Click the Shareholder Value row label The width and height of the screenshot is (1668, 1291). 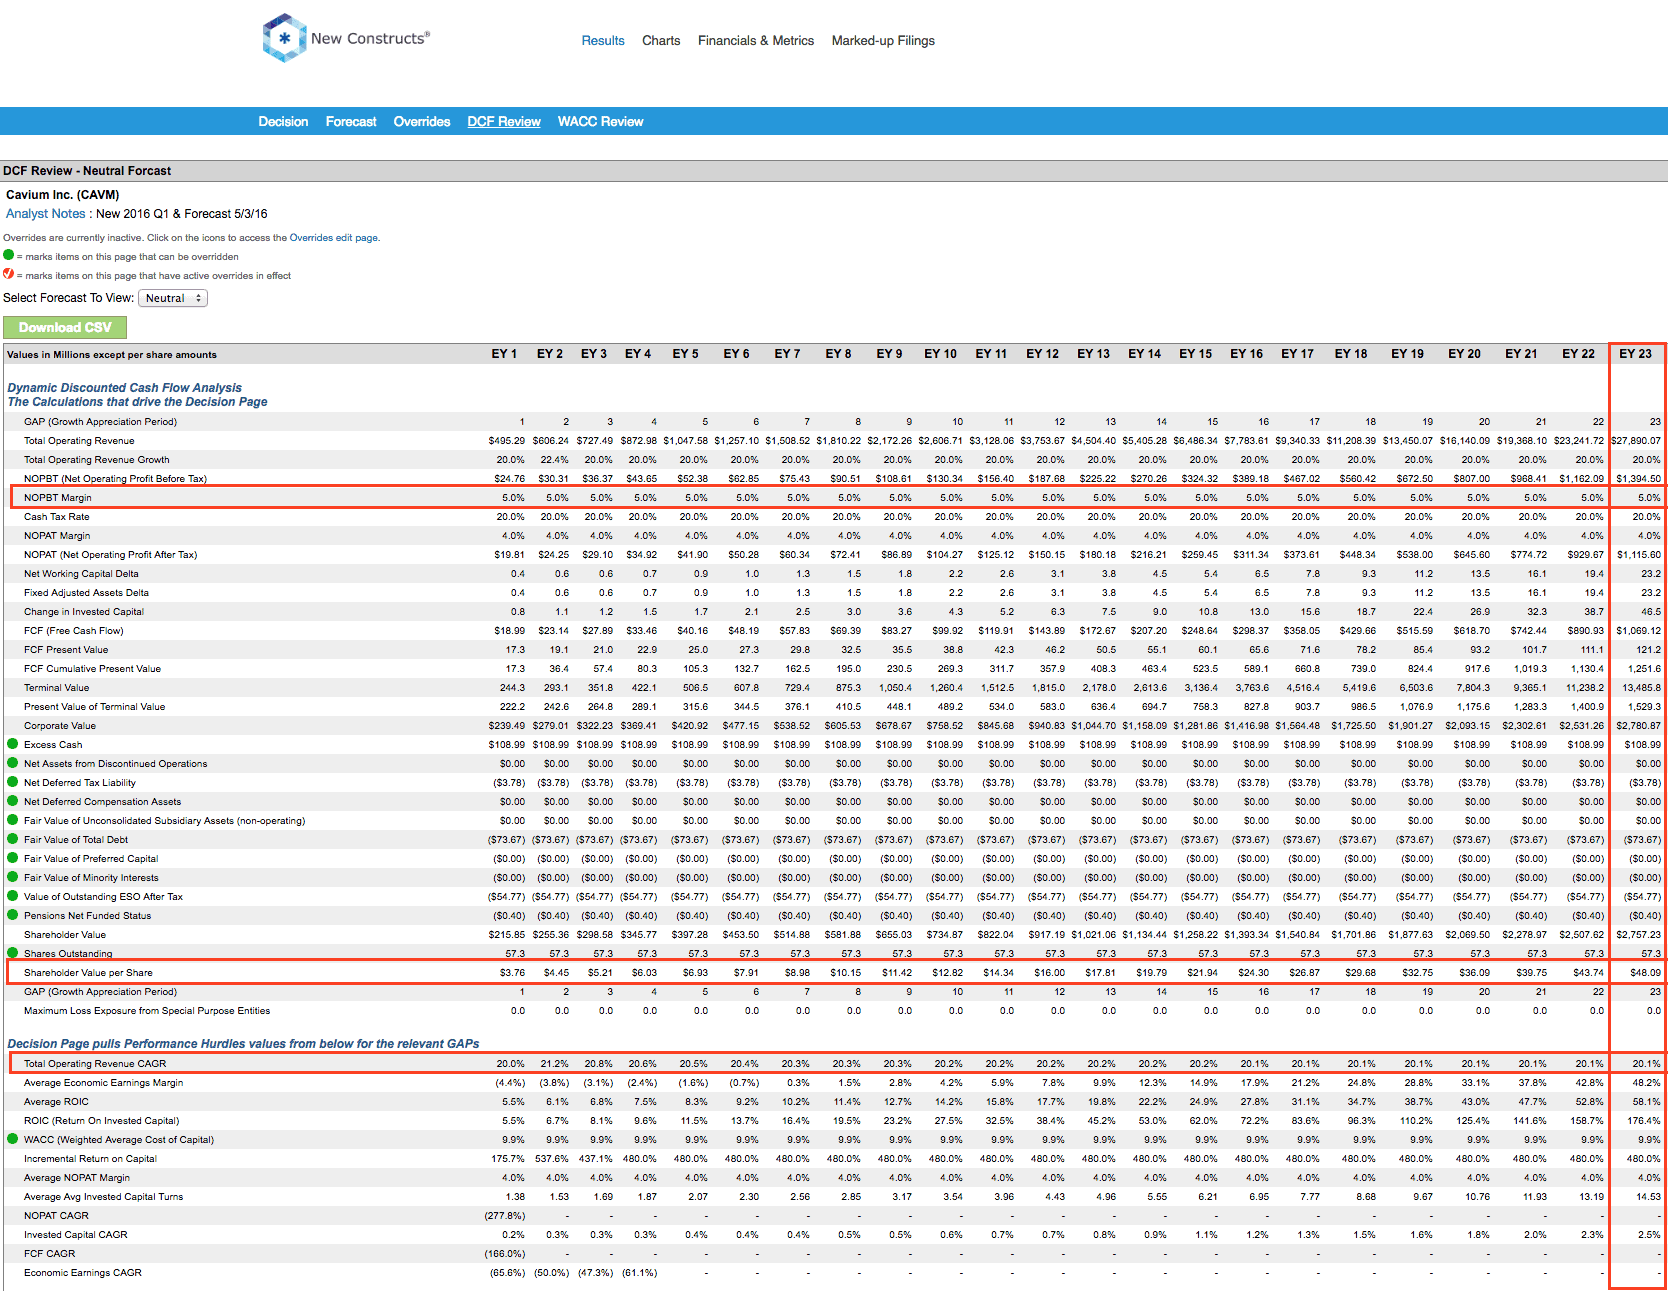click(65, 934)
